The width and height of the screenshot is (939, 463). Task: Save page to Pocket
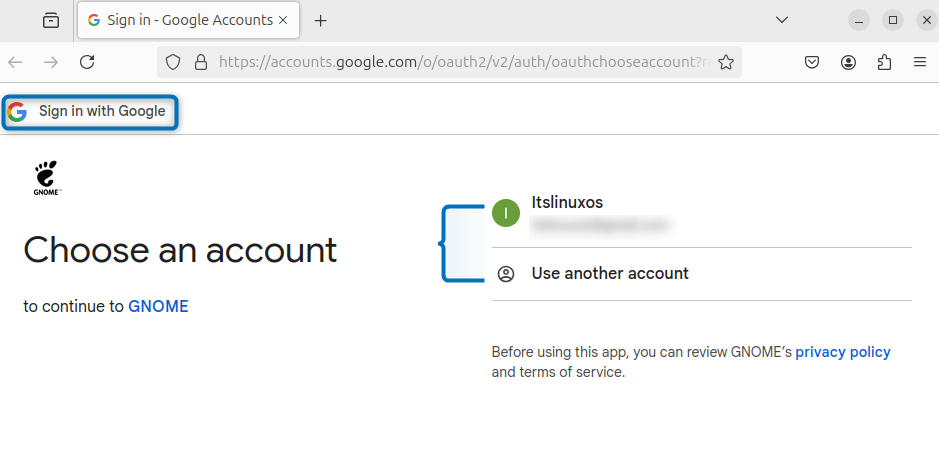(812, 62)
